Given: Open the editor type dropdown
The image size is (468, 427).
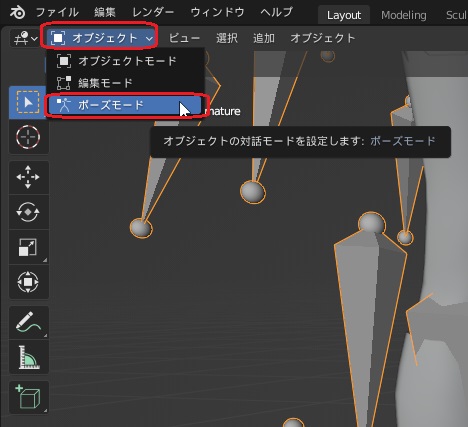Looking at the screenshot, I should click(x=25, y=38).
